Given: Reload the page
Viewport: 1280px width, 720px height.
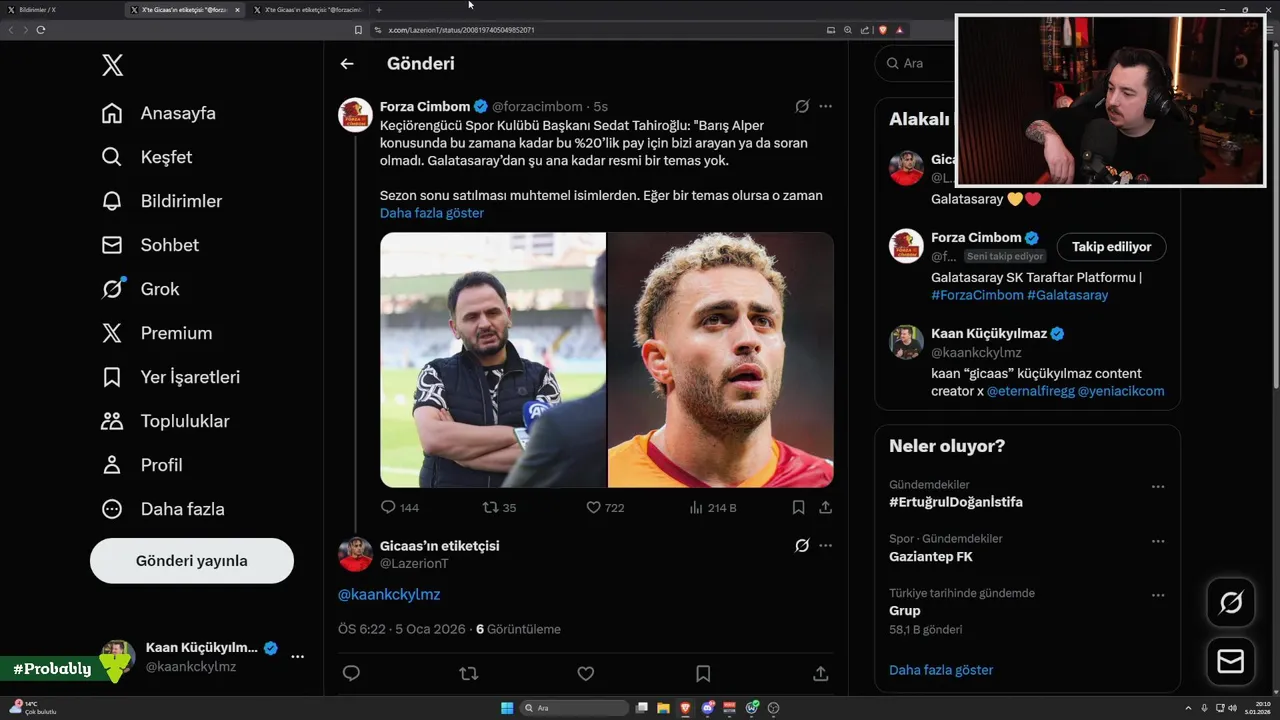Looking at the screenshot, I should click(x=41, y=30).
